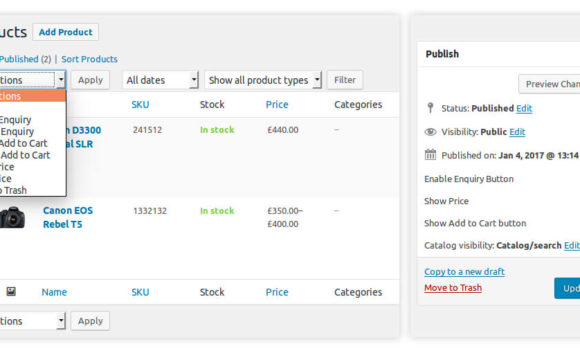Open the Show all product types dropdown
Screen dimensions: 580x360
[x=263, y=80]
